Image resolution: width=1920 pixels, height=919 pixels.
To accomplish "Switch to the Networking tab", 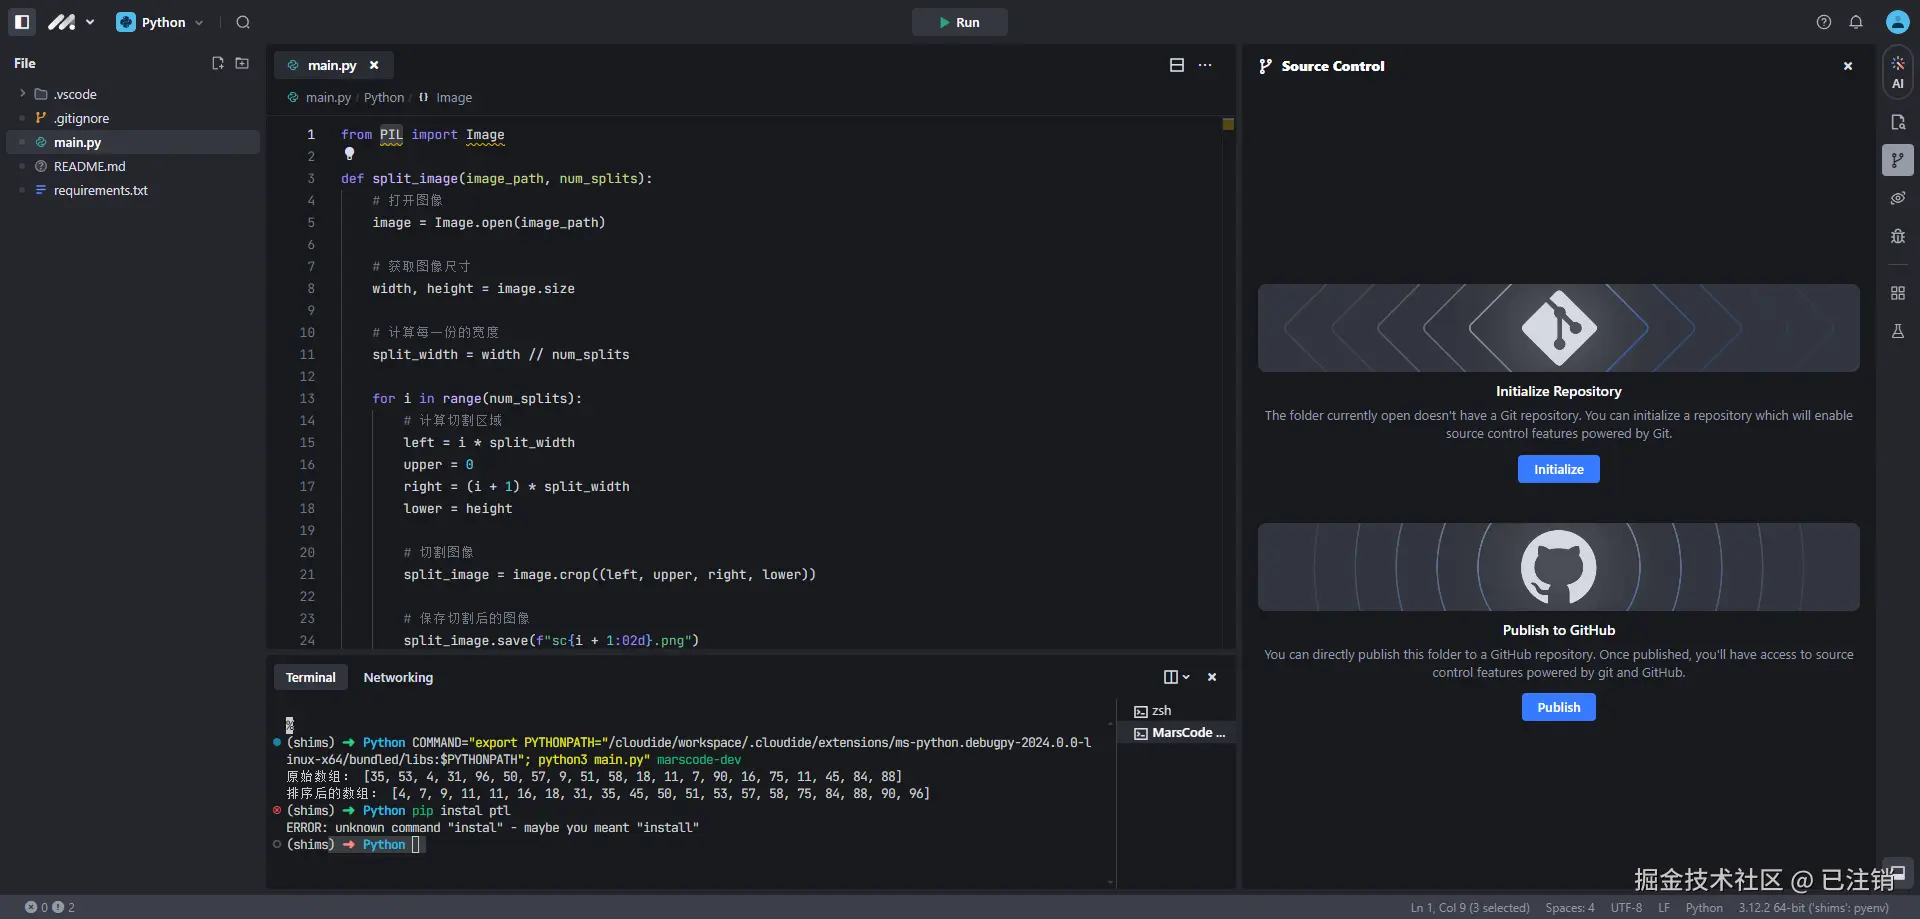I will point(398,677).
